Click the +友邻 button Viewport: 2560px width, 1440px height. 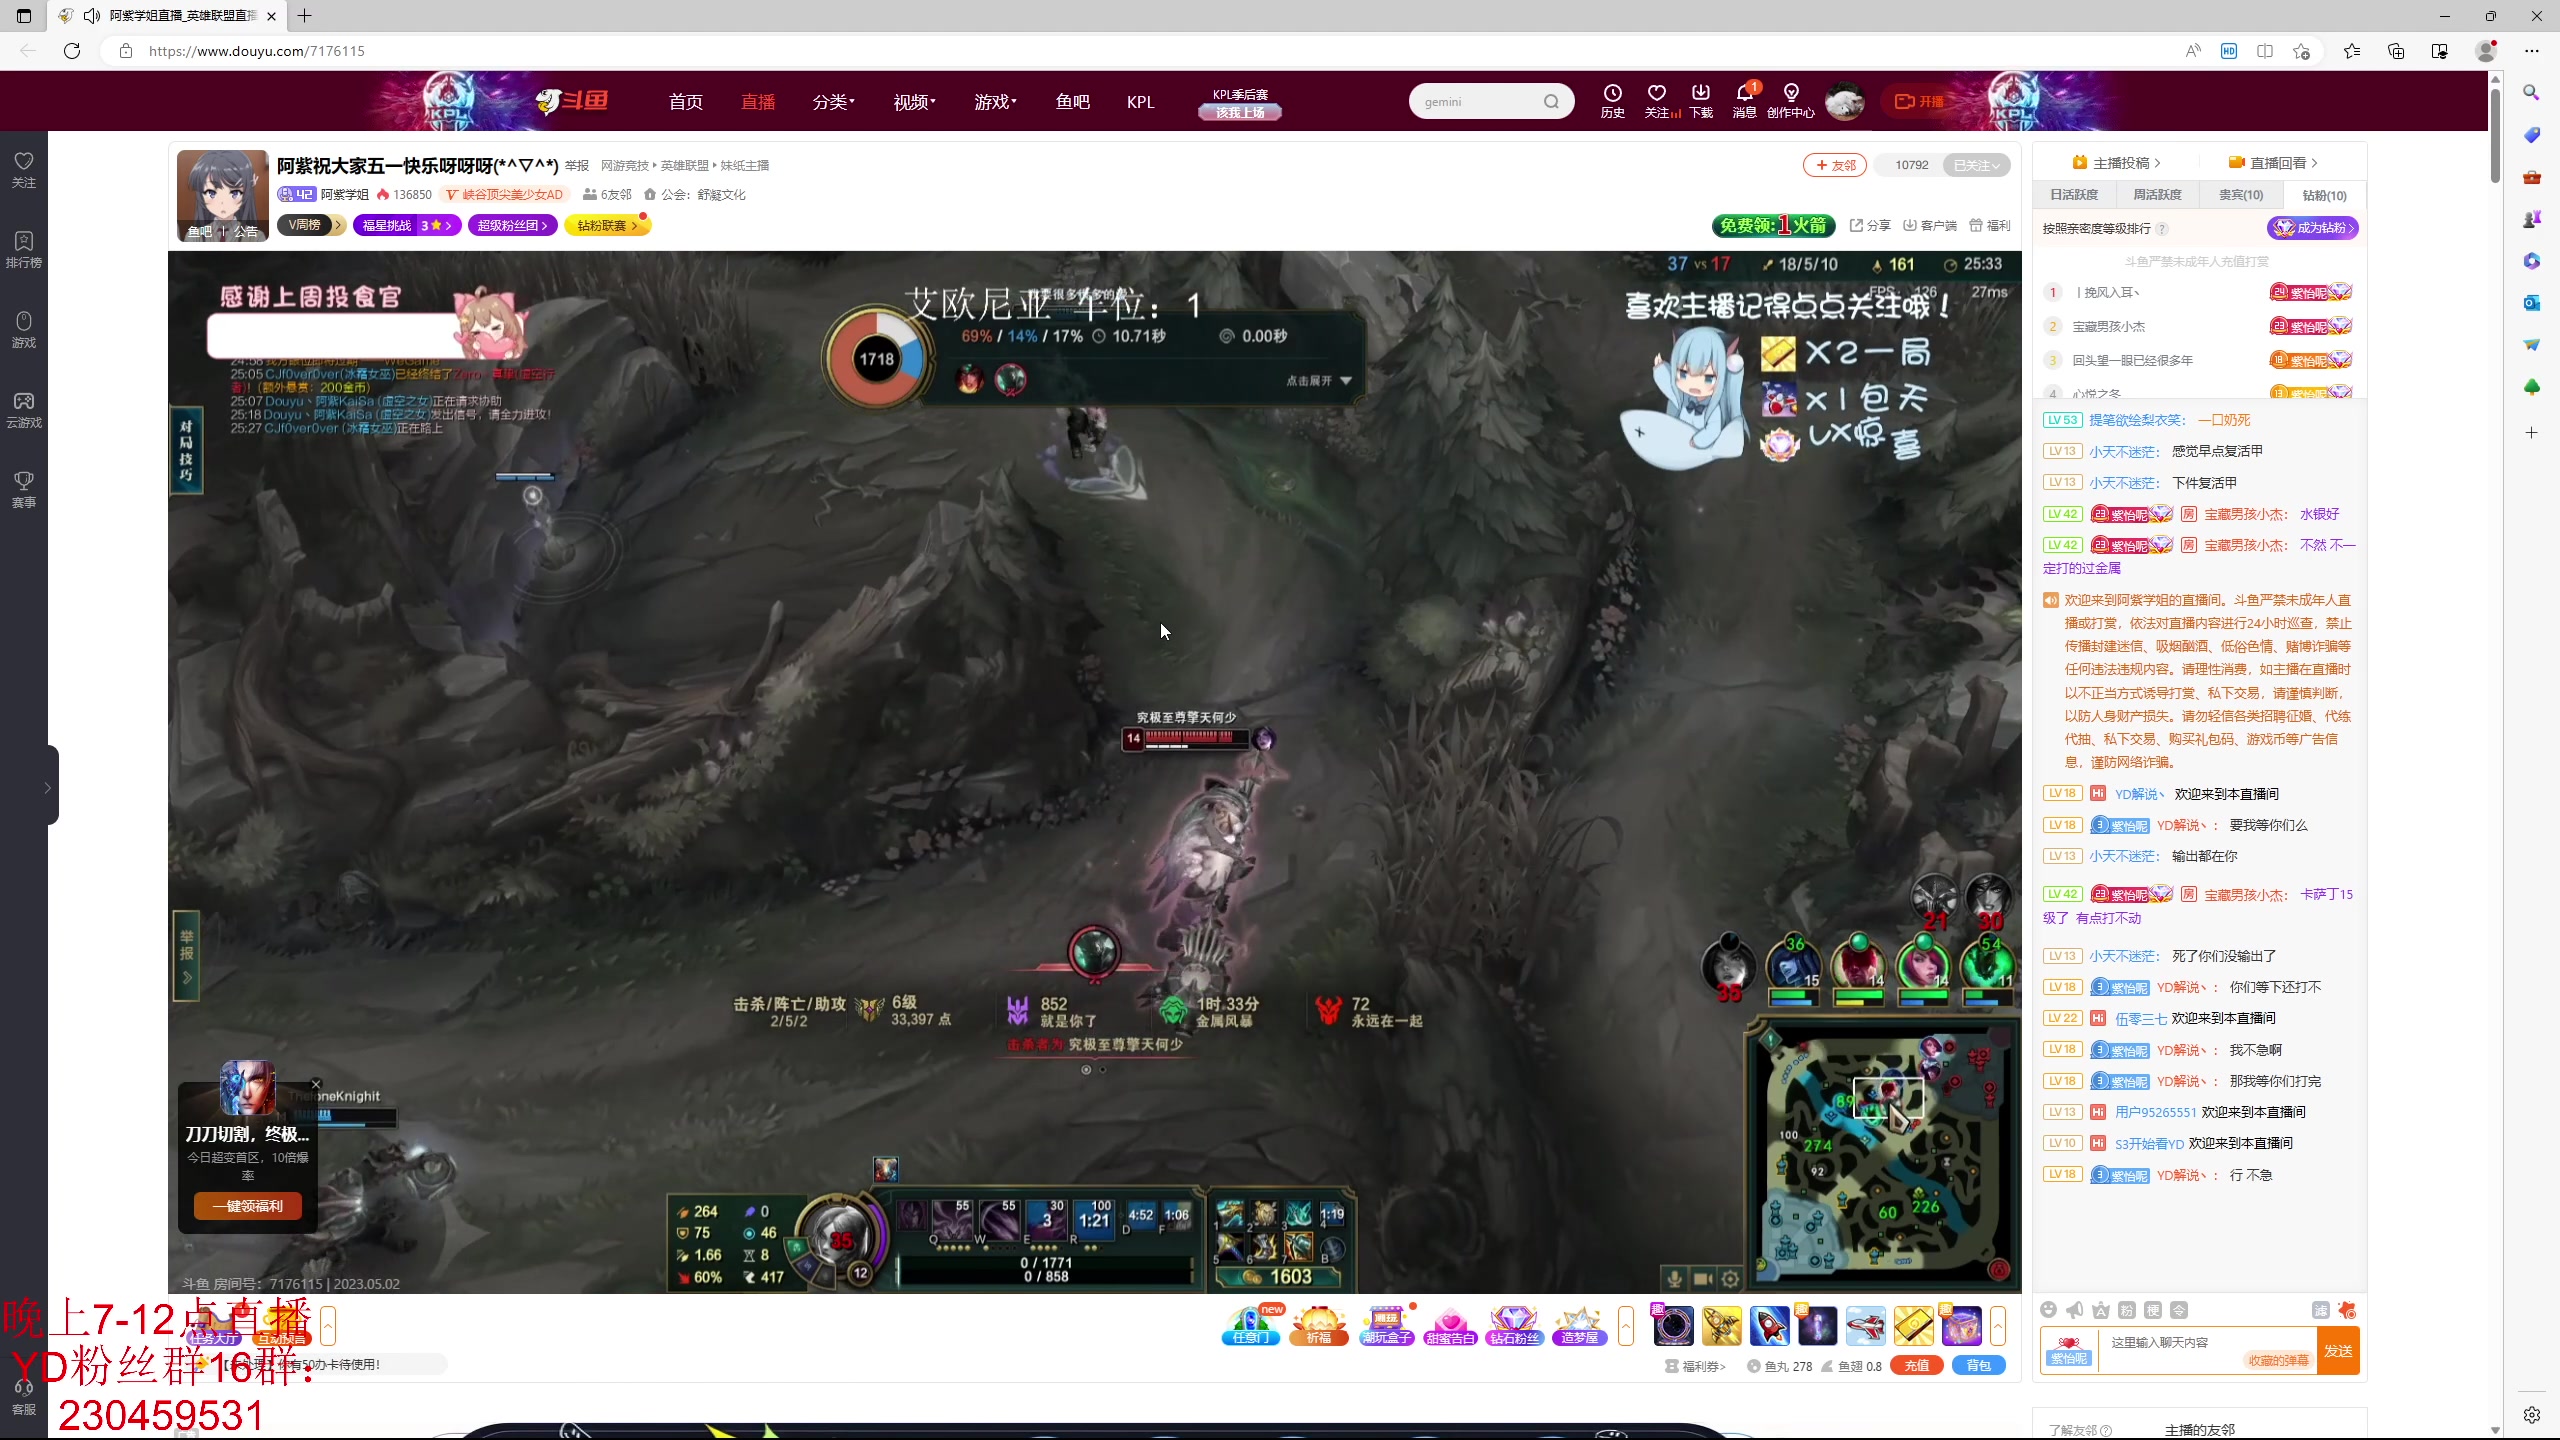(1835, 165)
